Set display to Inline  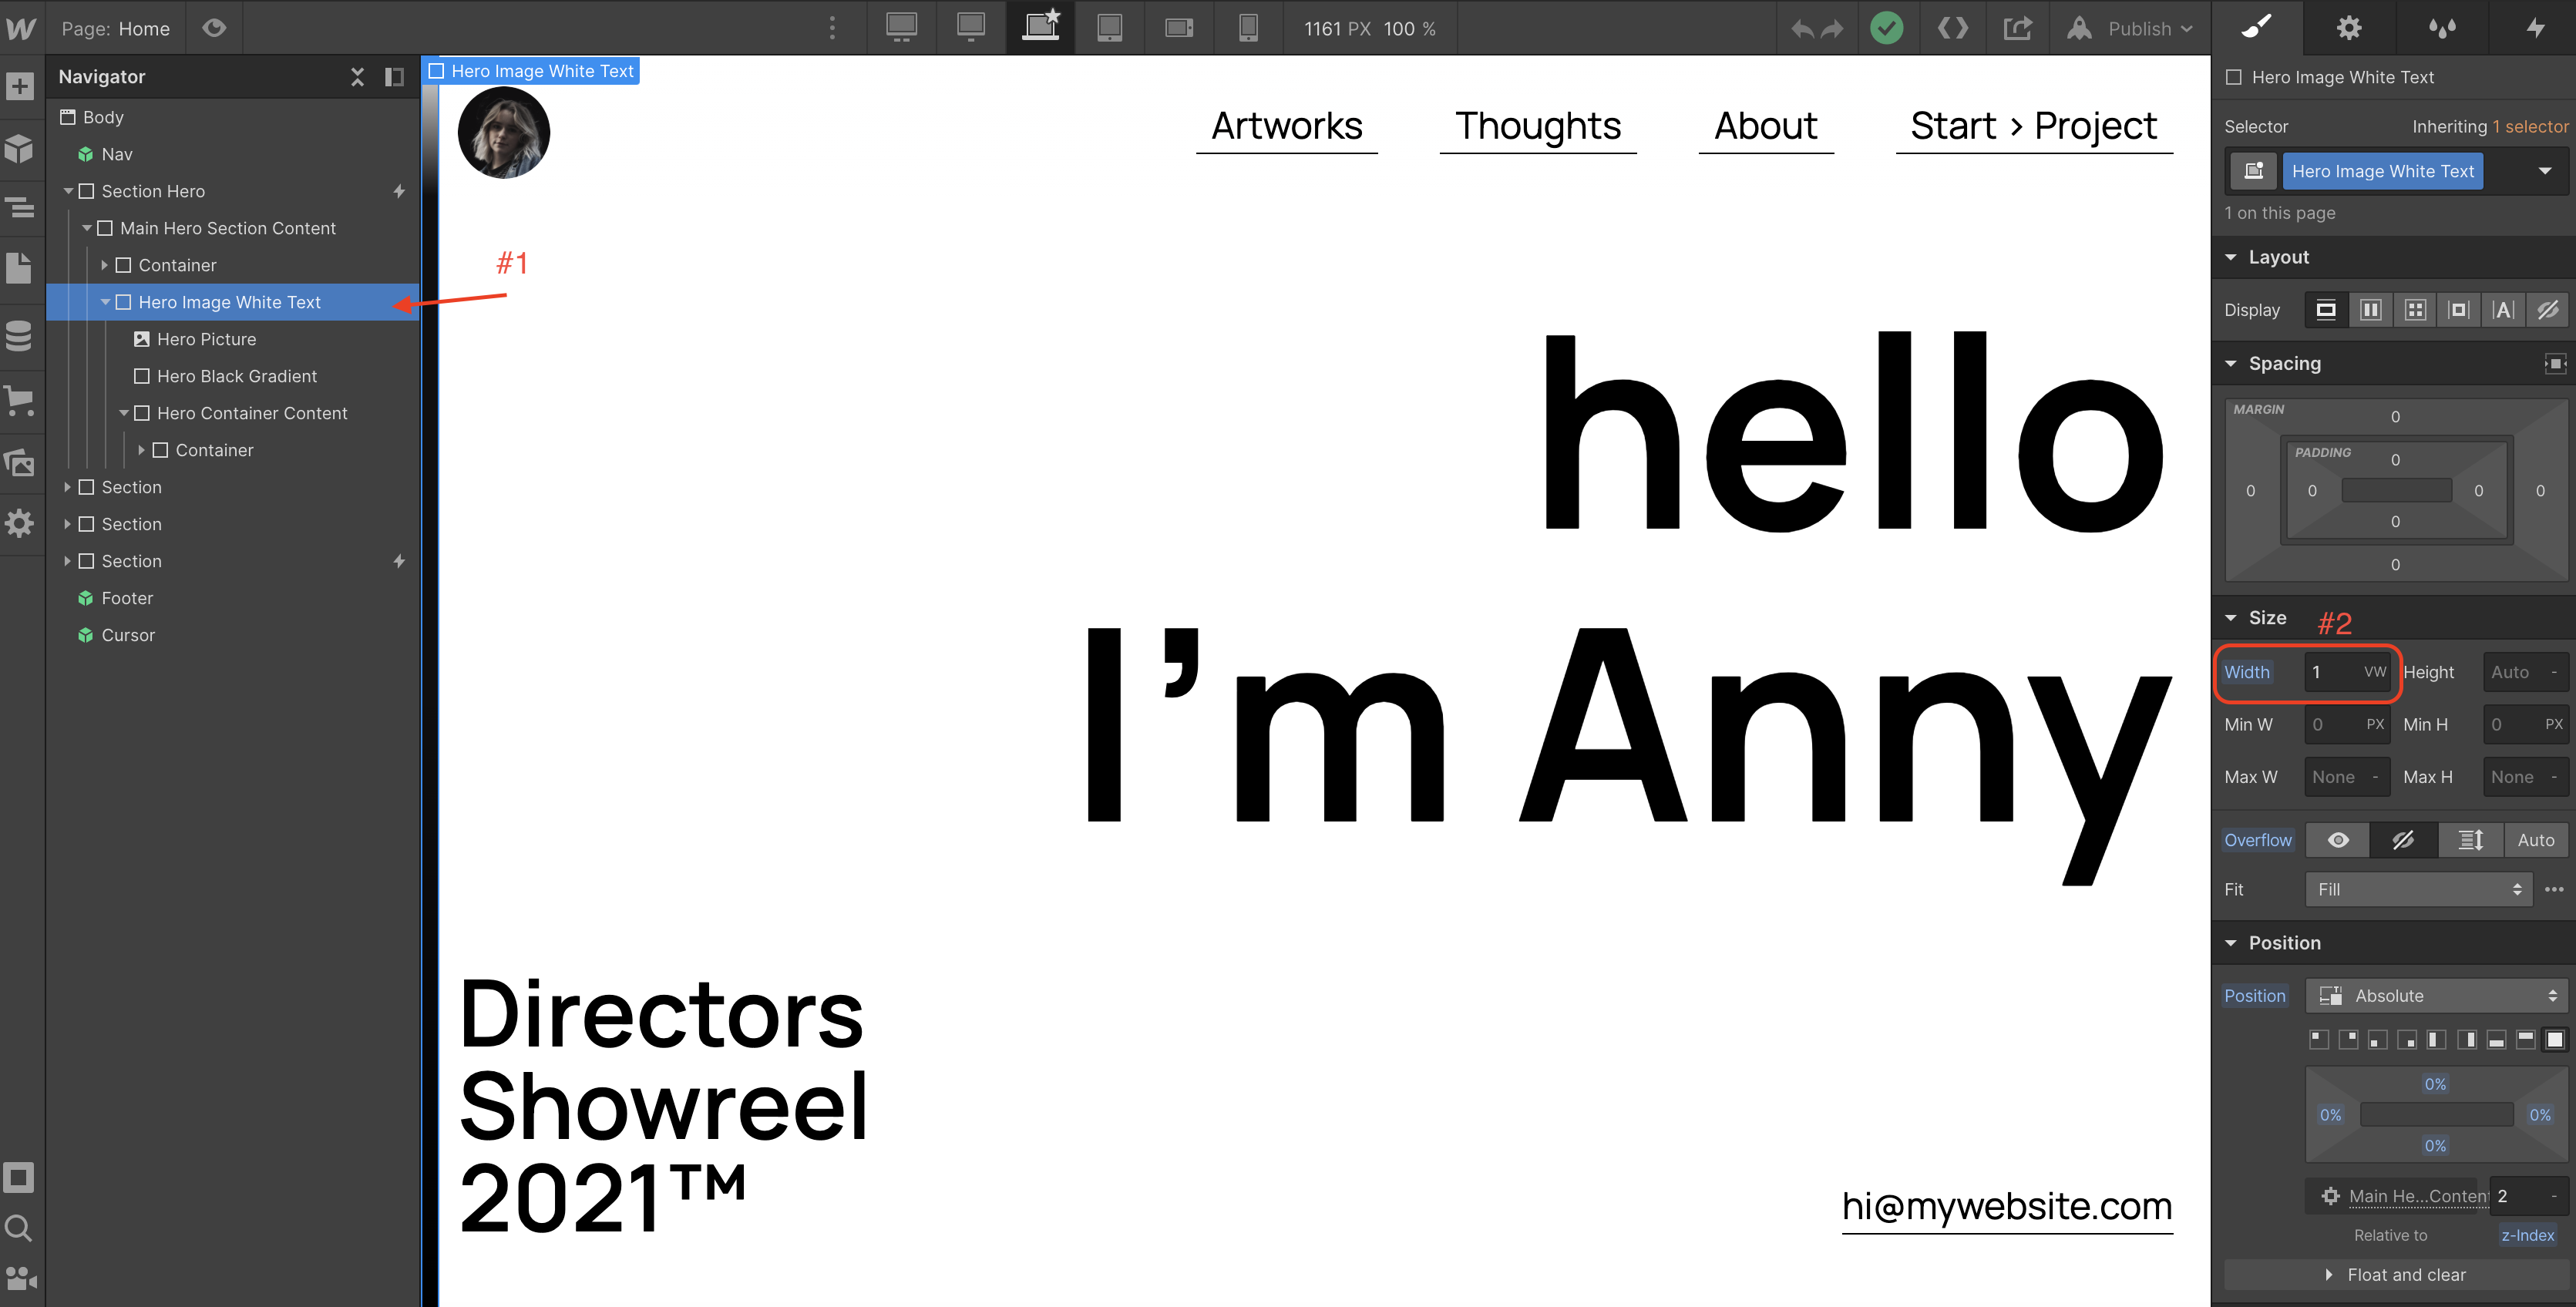pos(2503,310)
